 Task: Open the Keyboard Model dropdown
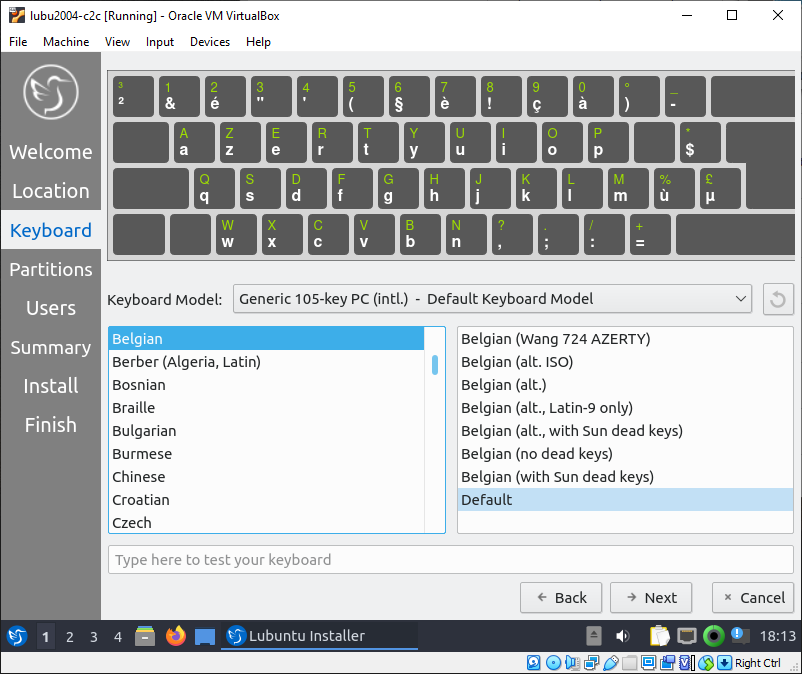pyautogui.click(x=492, y=298)
